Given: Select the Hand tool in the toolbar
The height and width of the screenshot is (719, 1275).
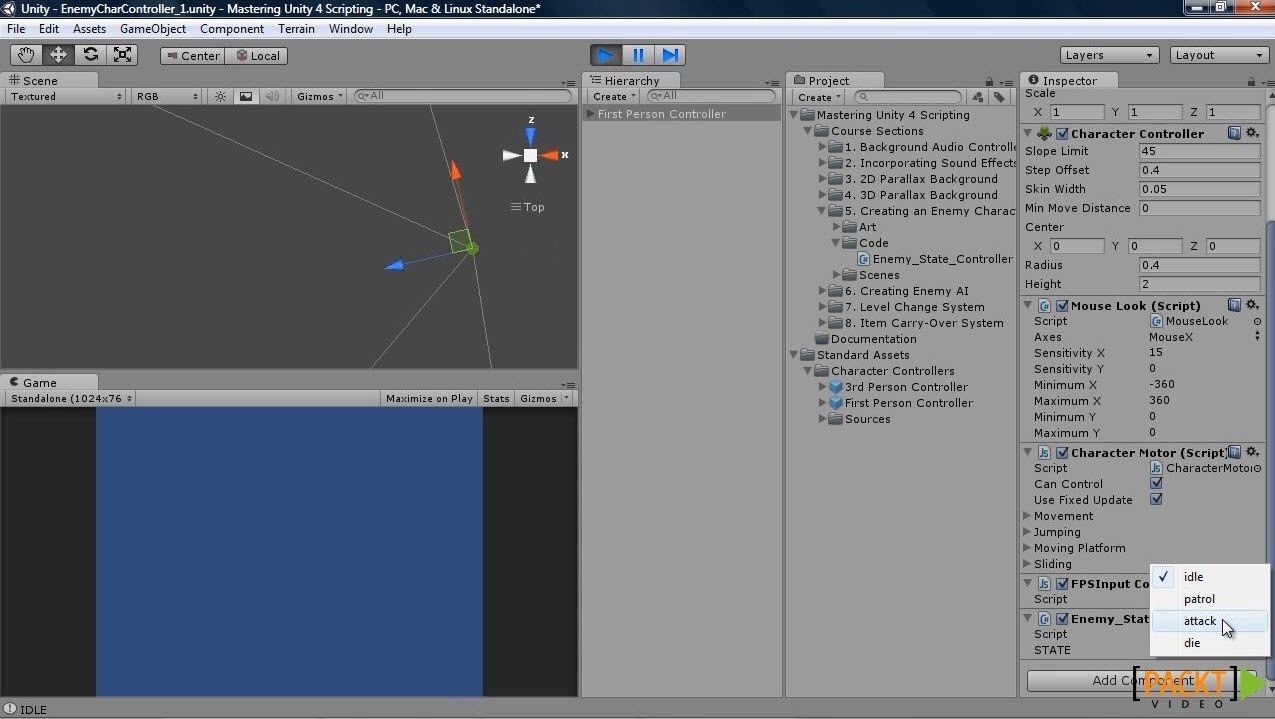Looking at the screenshot, I should pyautogui.click(x=26, y=55).
